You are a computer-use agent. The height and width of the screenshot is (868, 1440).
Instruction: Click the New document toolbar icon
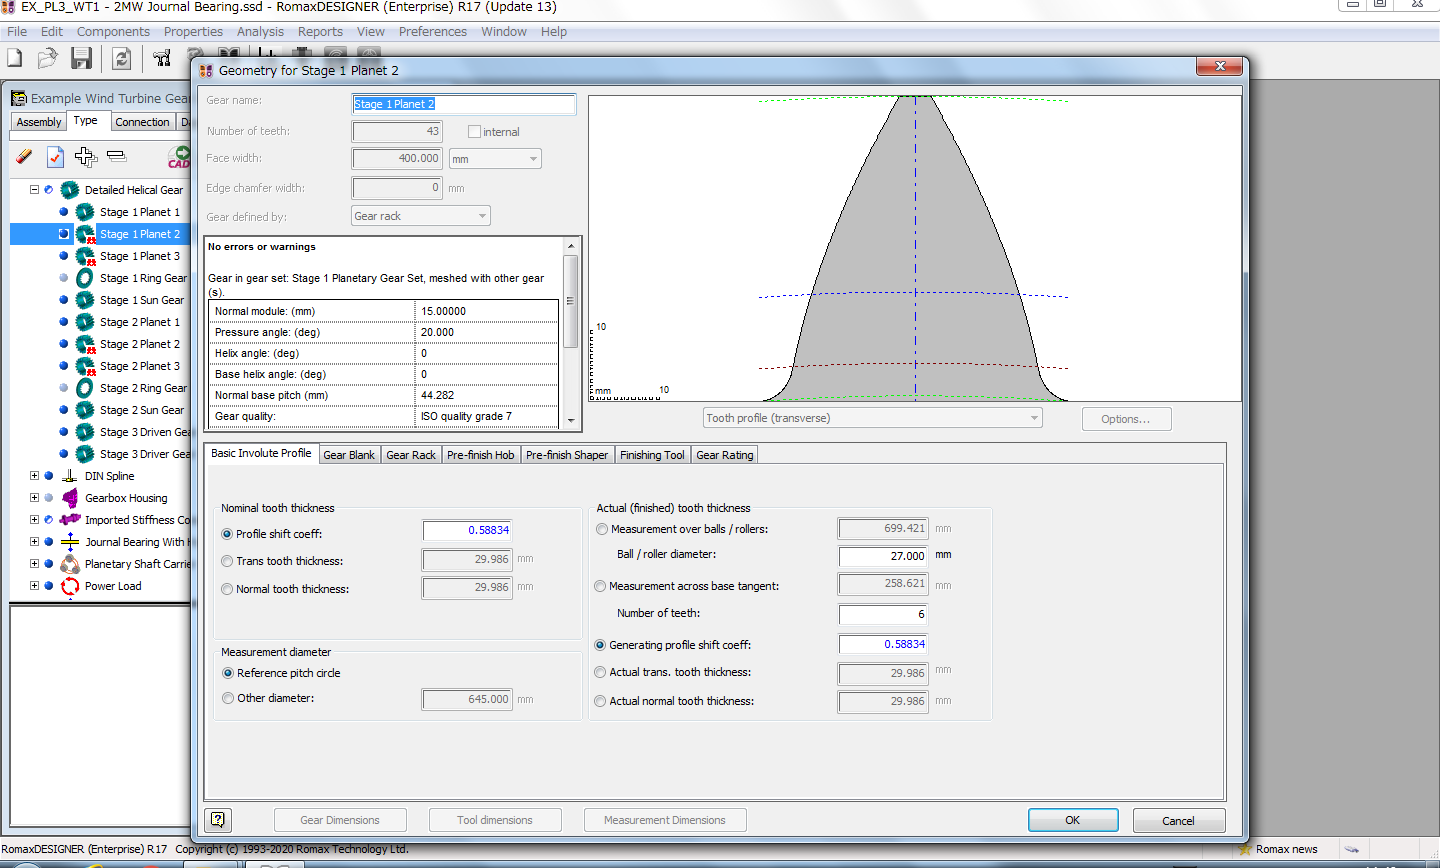click(15, 59)
